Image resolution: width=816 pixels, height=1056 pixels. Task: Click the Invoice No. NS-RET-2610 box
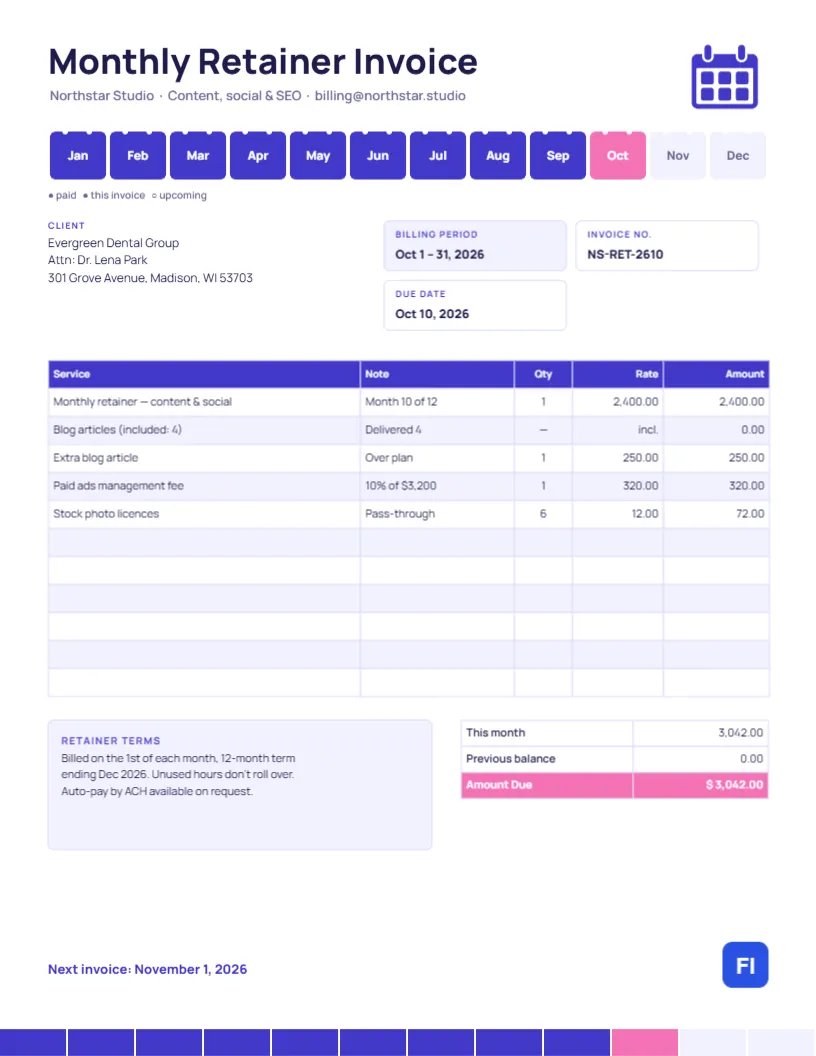click(667, 246)
